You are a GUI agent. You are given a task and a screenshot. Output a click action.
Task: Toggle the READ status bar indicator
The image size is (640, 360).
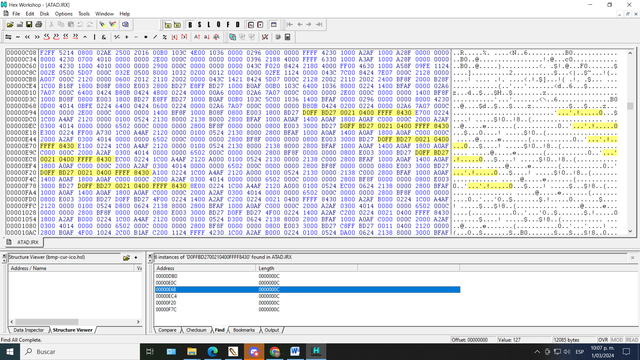tap(631, 340)
